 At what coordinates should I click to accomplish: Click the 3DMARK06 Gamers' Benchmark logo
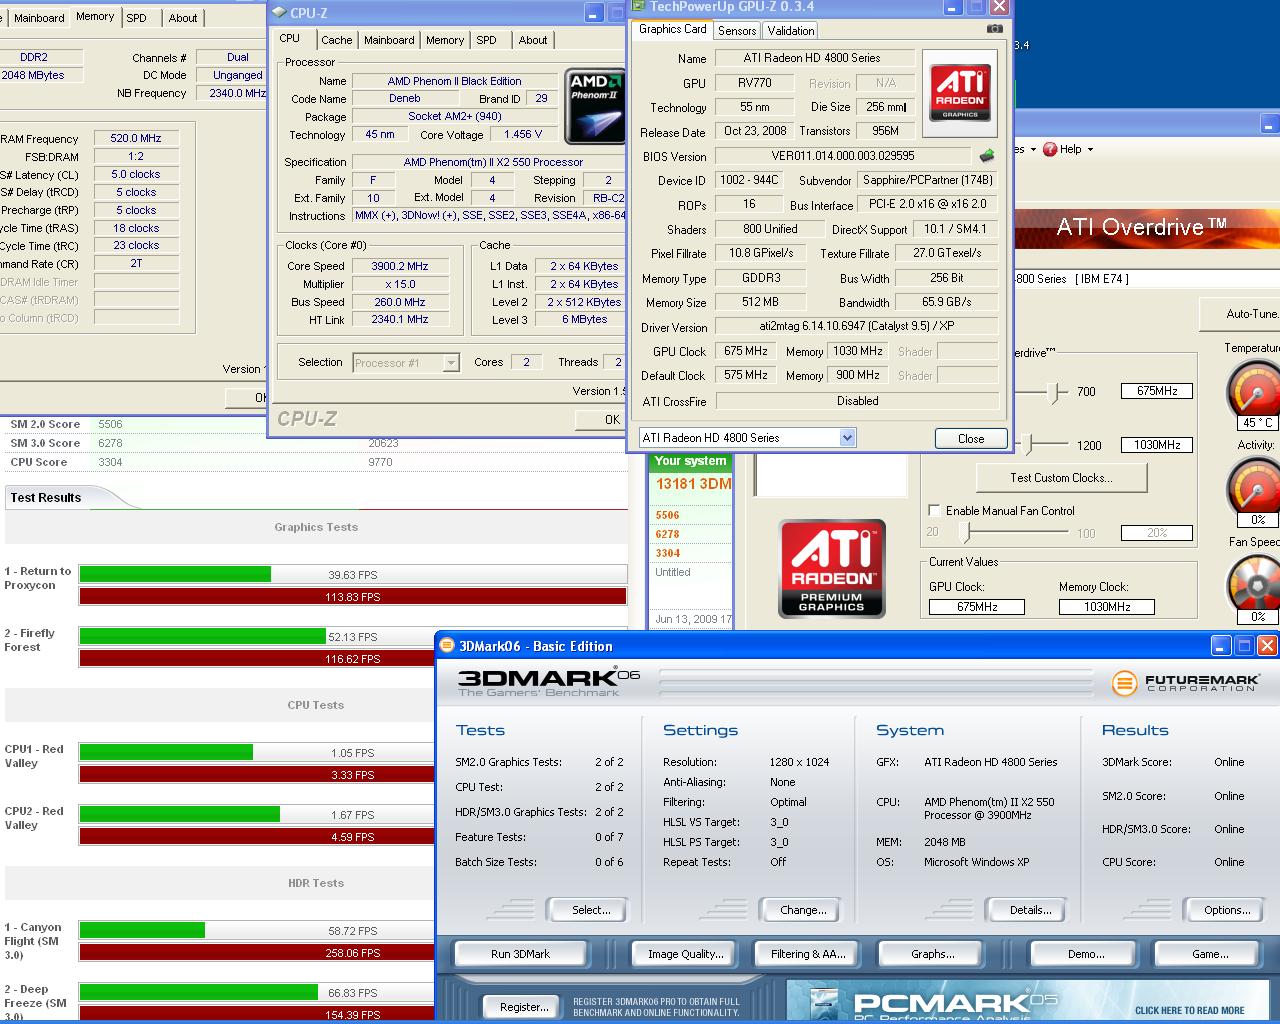(x=549, y=682)
